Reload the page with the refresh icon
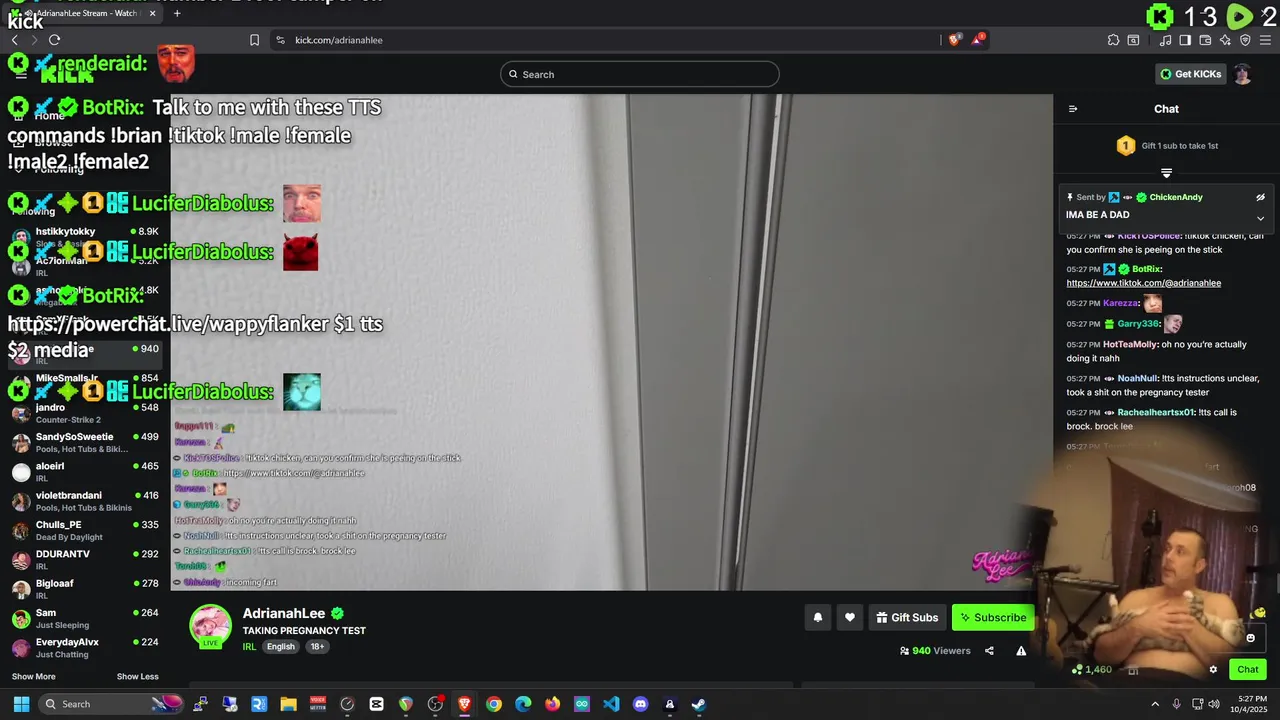The width and height of the screenshot is (1280, 720). coord(54,40)
